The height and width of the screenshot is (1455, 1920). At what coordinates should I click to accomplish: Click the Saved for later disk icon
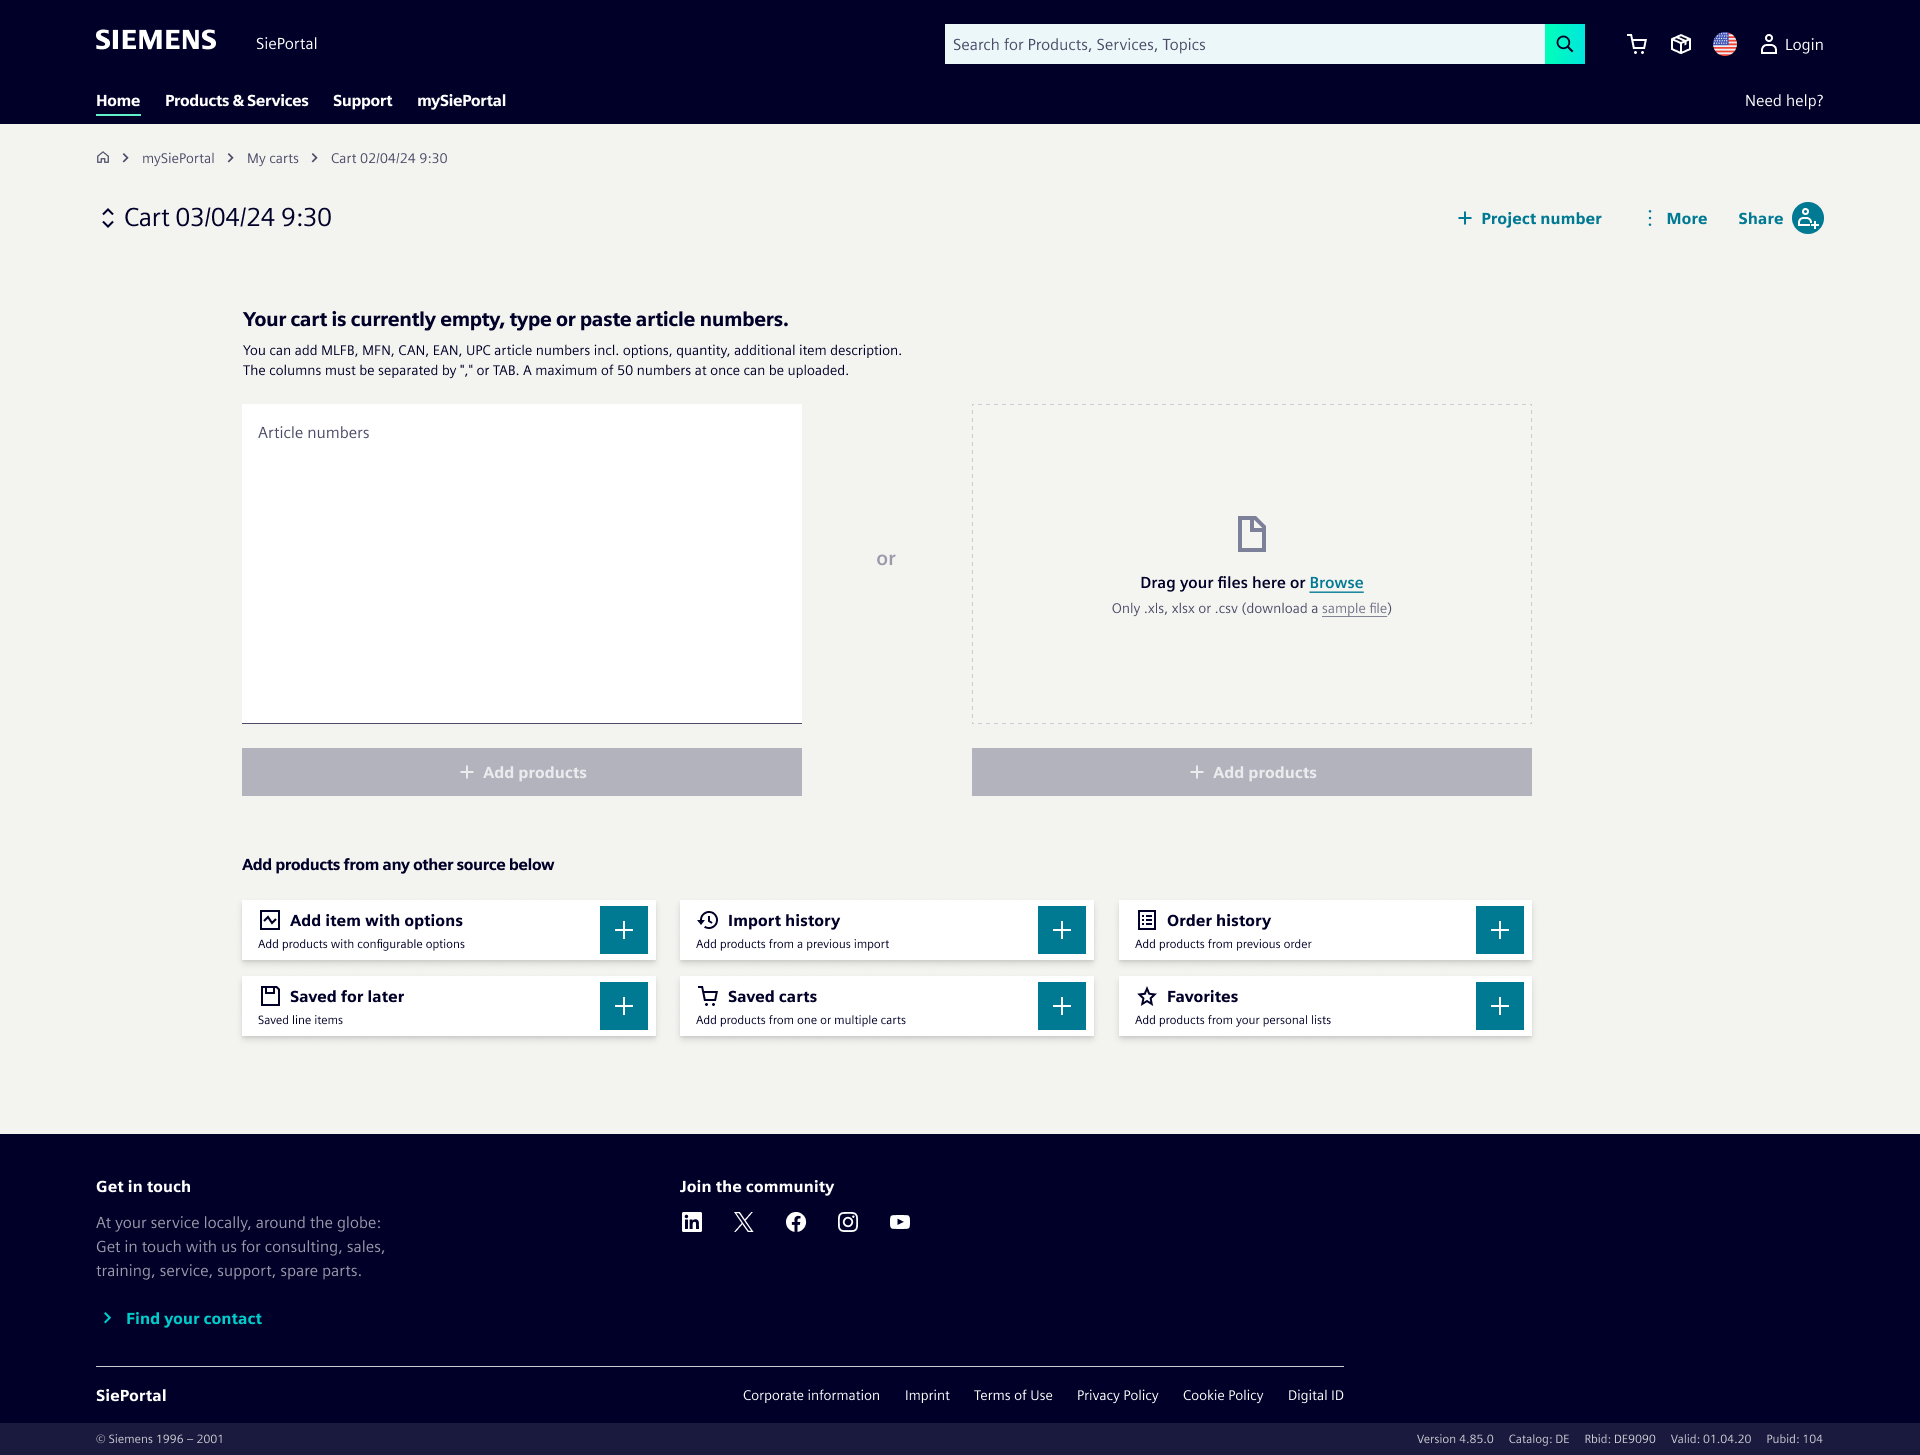point(270,996)
